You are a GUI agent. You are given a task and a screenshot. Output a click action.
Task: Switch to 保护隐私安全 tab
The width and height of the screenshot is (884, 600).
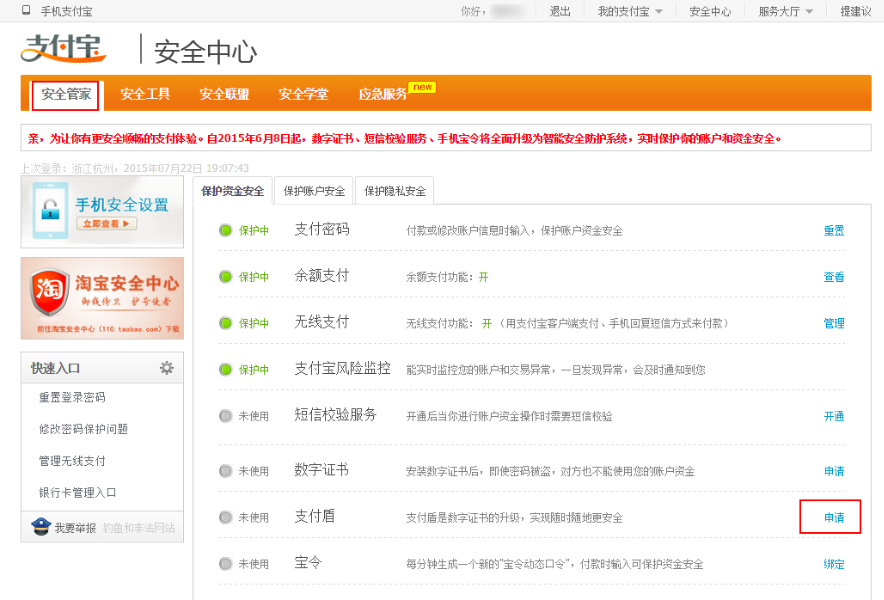tap(394, 191)
